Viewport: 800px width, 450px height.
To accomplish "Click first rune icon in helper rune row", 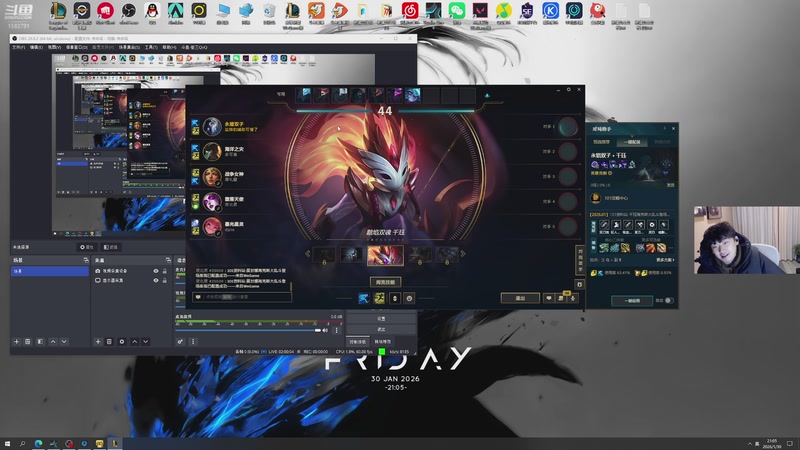I will coord(604,224).
